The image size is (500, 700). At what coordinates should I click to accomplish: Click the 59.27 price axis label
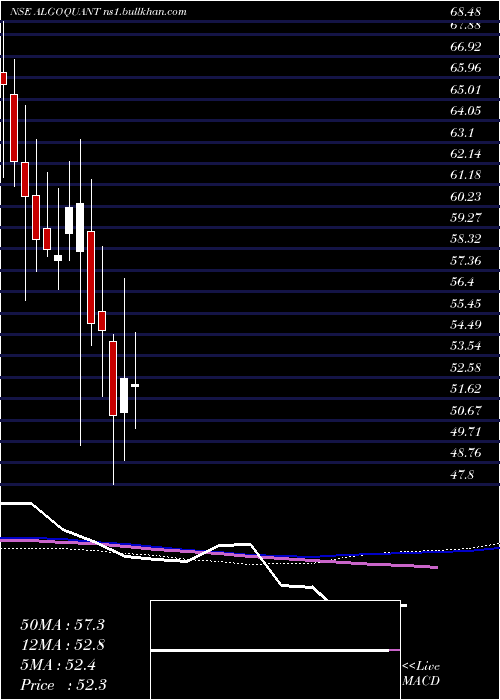tap(466, 218)
